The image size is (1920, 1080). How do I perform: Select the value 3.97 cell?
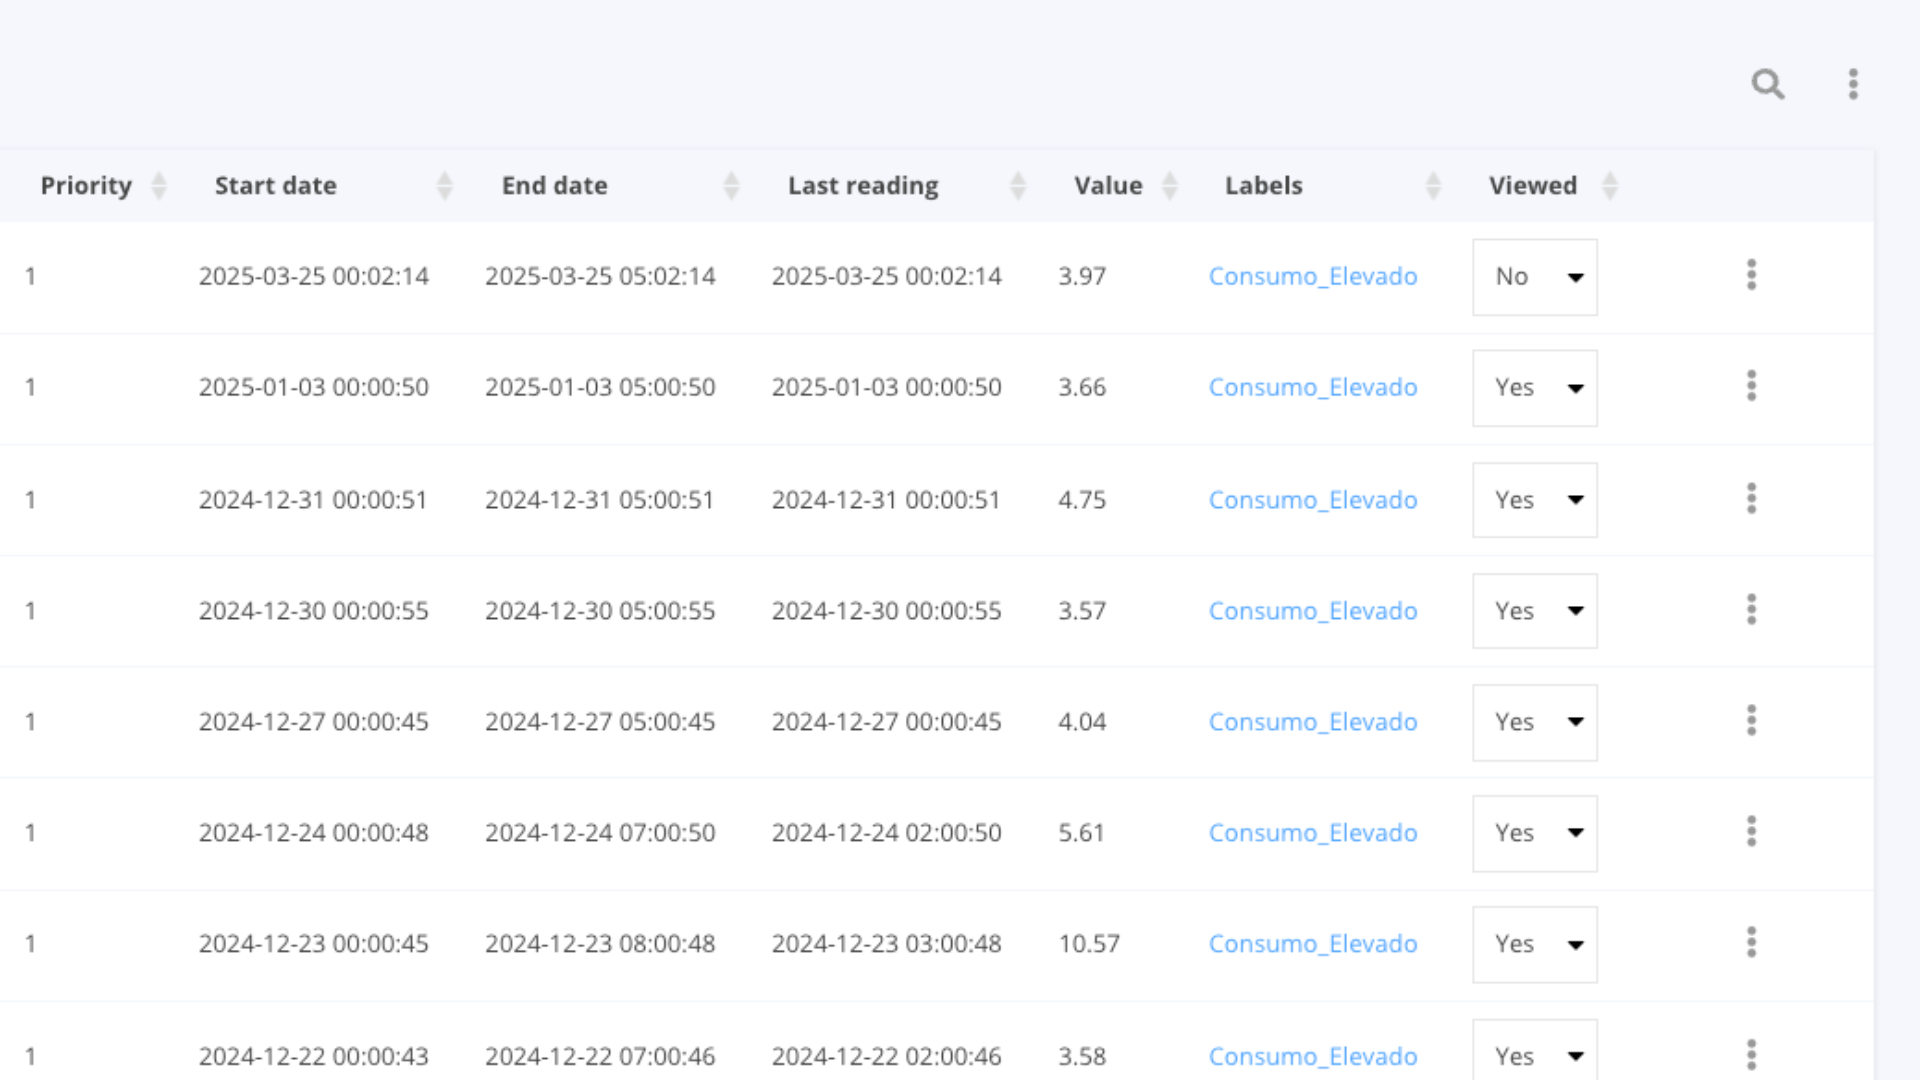click(x=1082, y=277)
